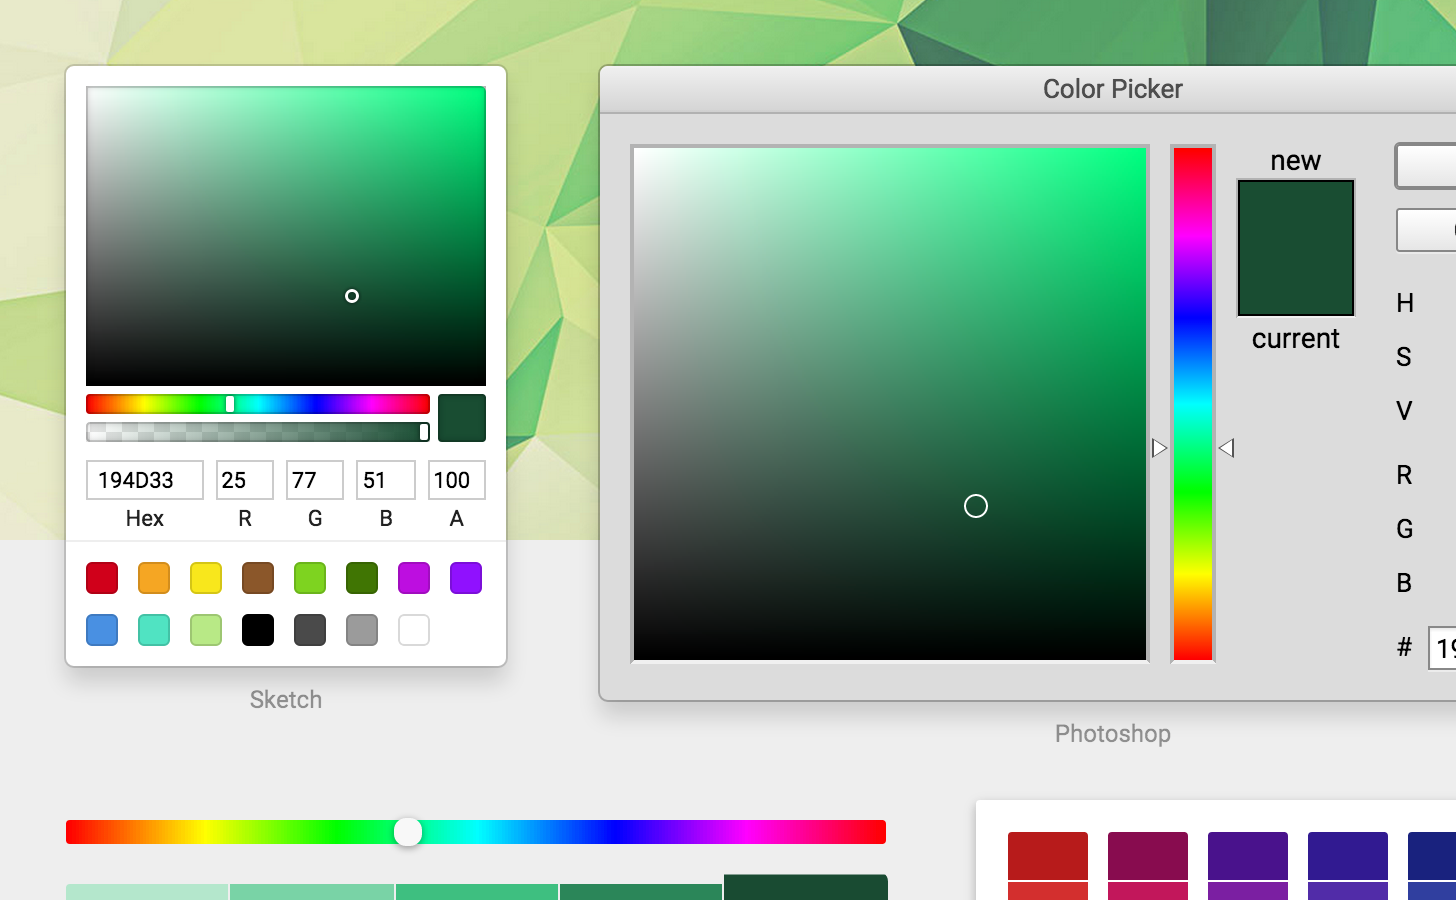The width and height of the screenshot is (1456, 900).
Task: Click the Photoshop vertical hue bar
Action: [x=1193, y=403]
